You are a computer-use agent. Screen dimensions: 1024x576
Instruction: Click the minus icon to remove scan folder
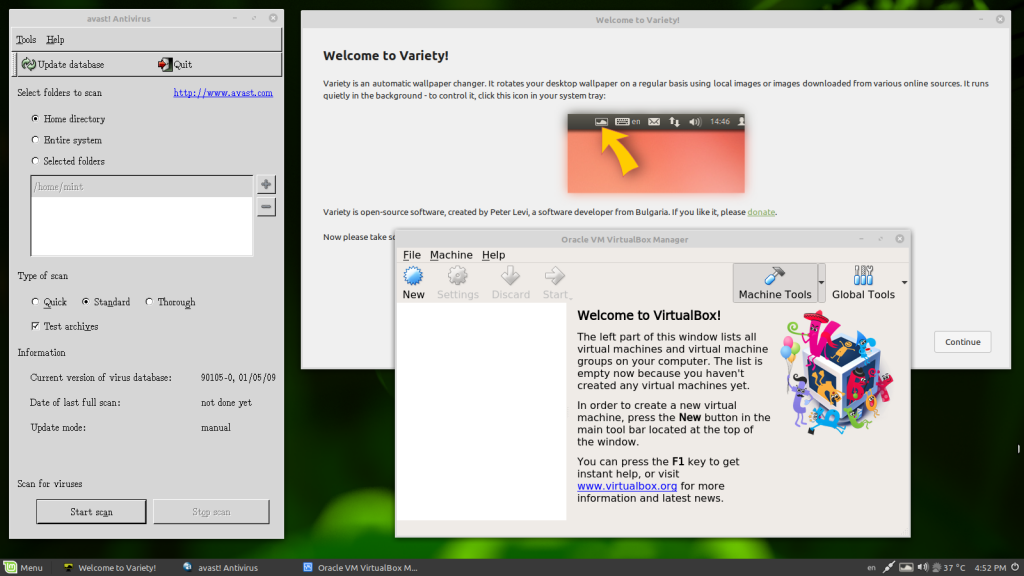[x=265, y=207]
